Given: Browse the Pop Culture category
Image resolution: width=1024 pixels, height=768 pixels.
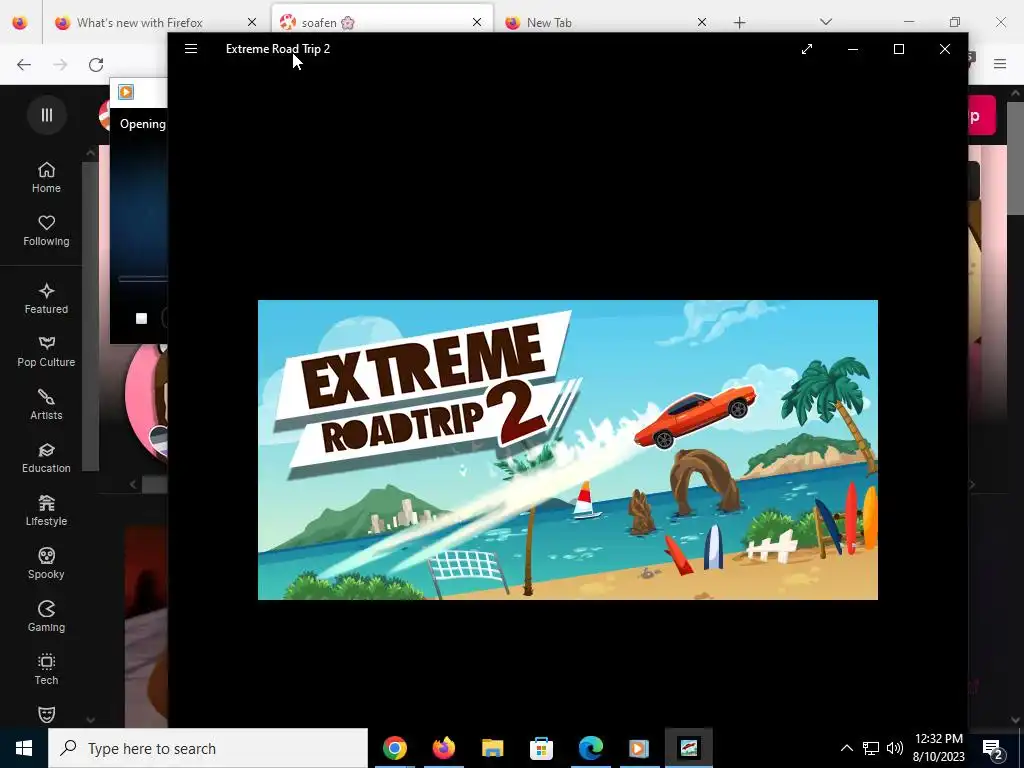Looking at the screenshot, I should coord(46,351).
